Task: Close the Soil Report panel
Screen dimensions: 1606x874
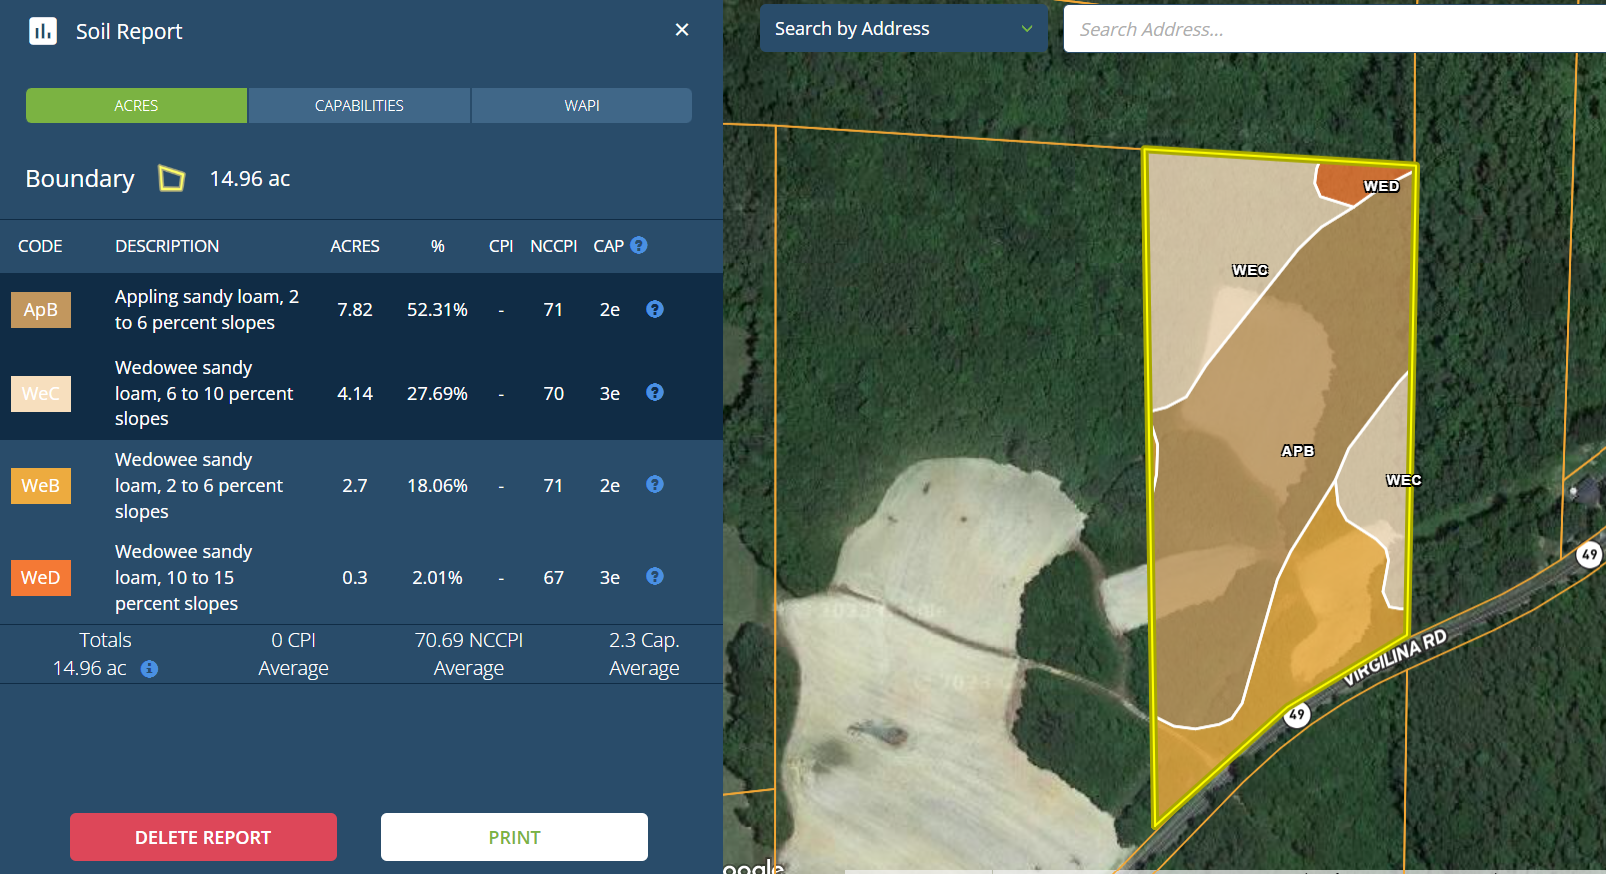Action: pyautogui.click(x=682, y=30)
